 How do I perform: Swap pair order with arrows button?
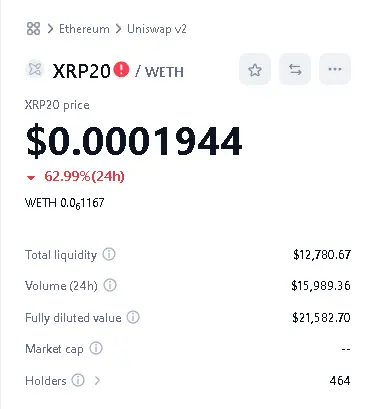tap(295, 69)
